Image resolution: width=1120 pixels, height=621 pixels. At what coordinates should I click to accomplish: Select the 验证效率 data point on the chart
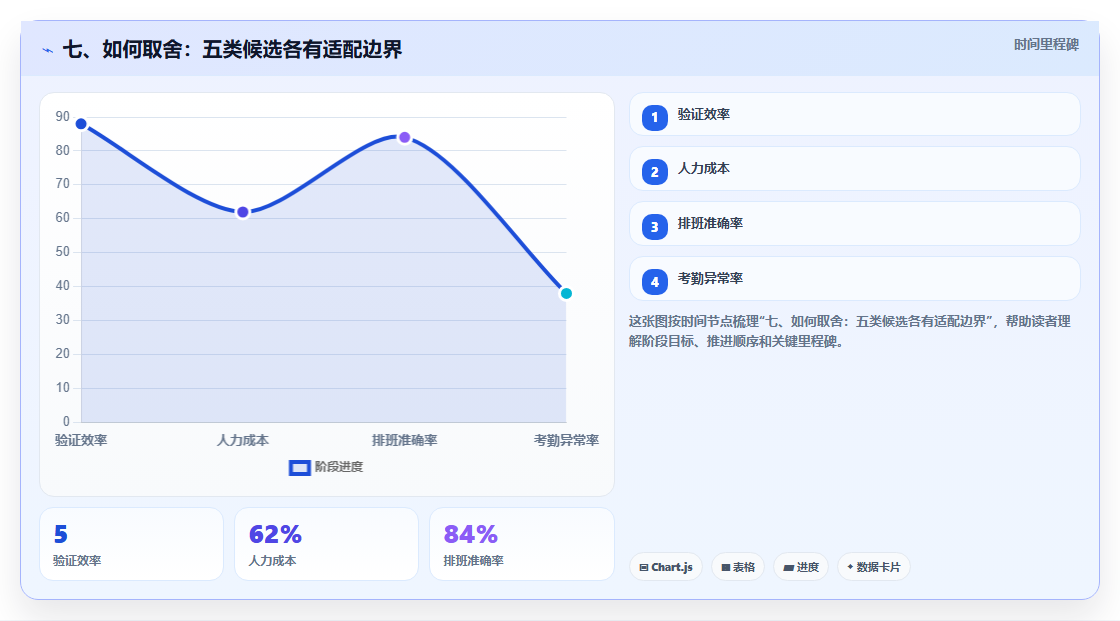[81, 124]
